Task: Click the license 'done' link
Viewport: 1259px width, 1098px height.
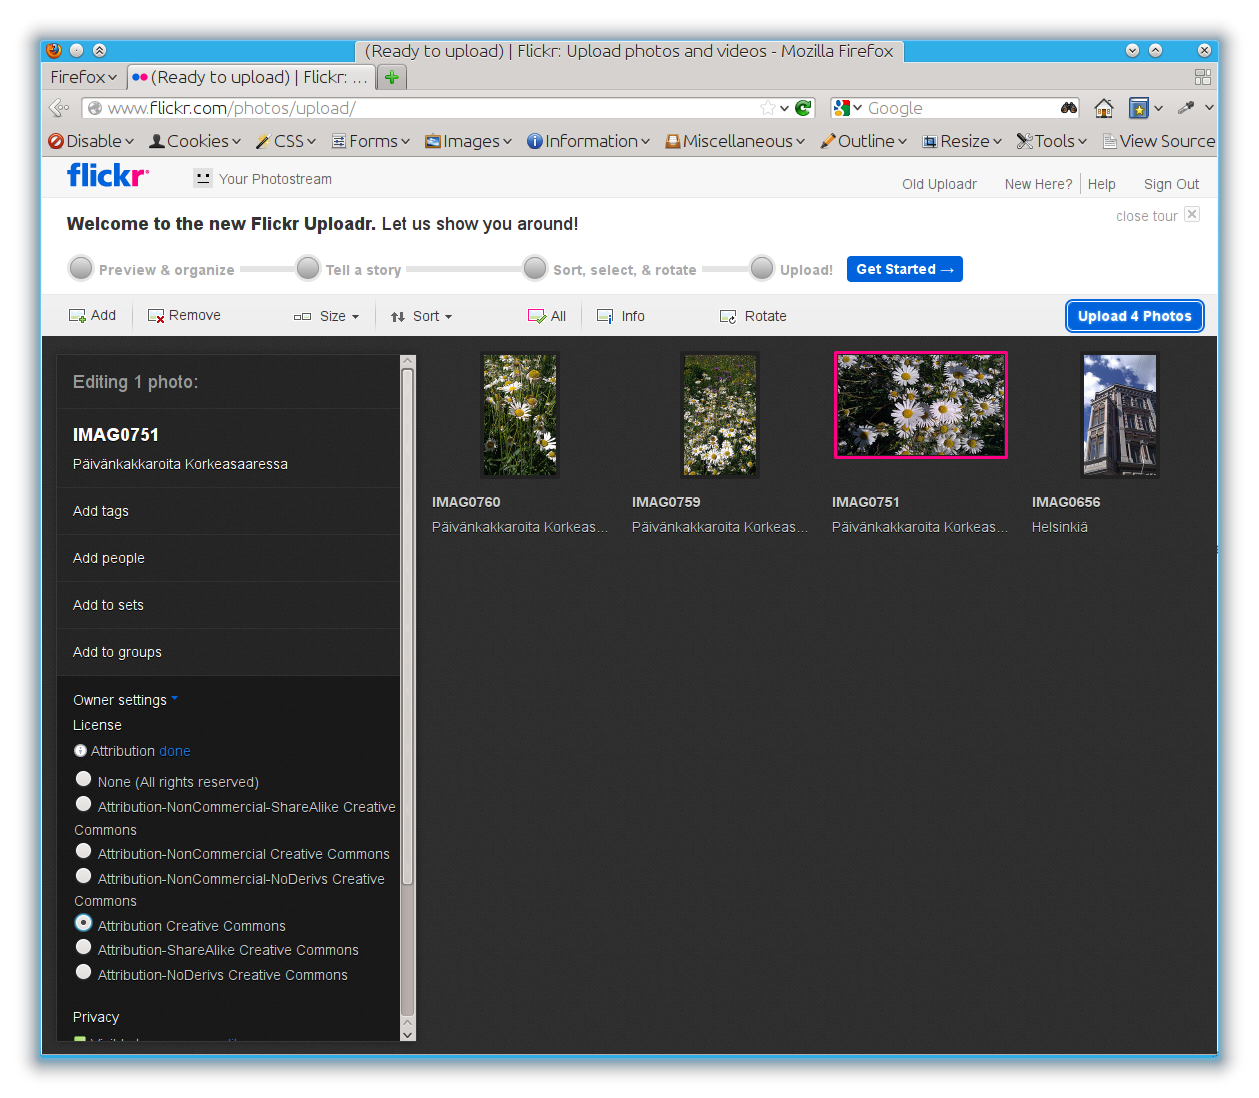Action: coord(174,751)
